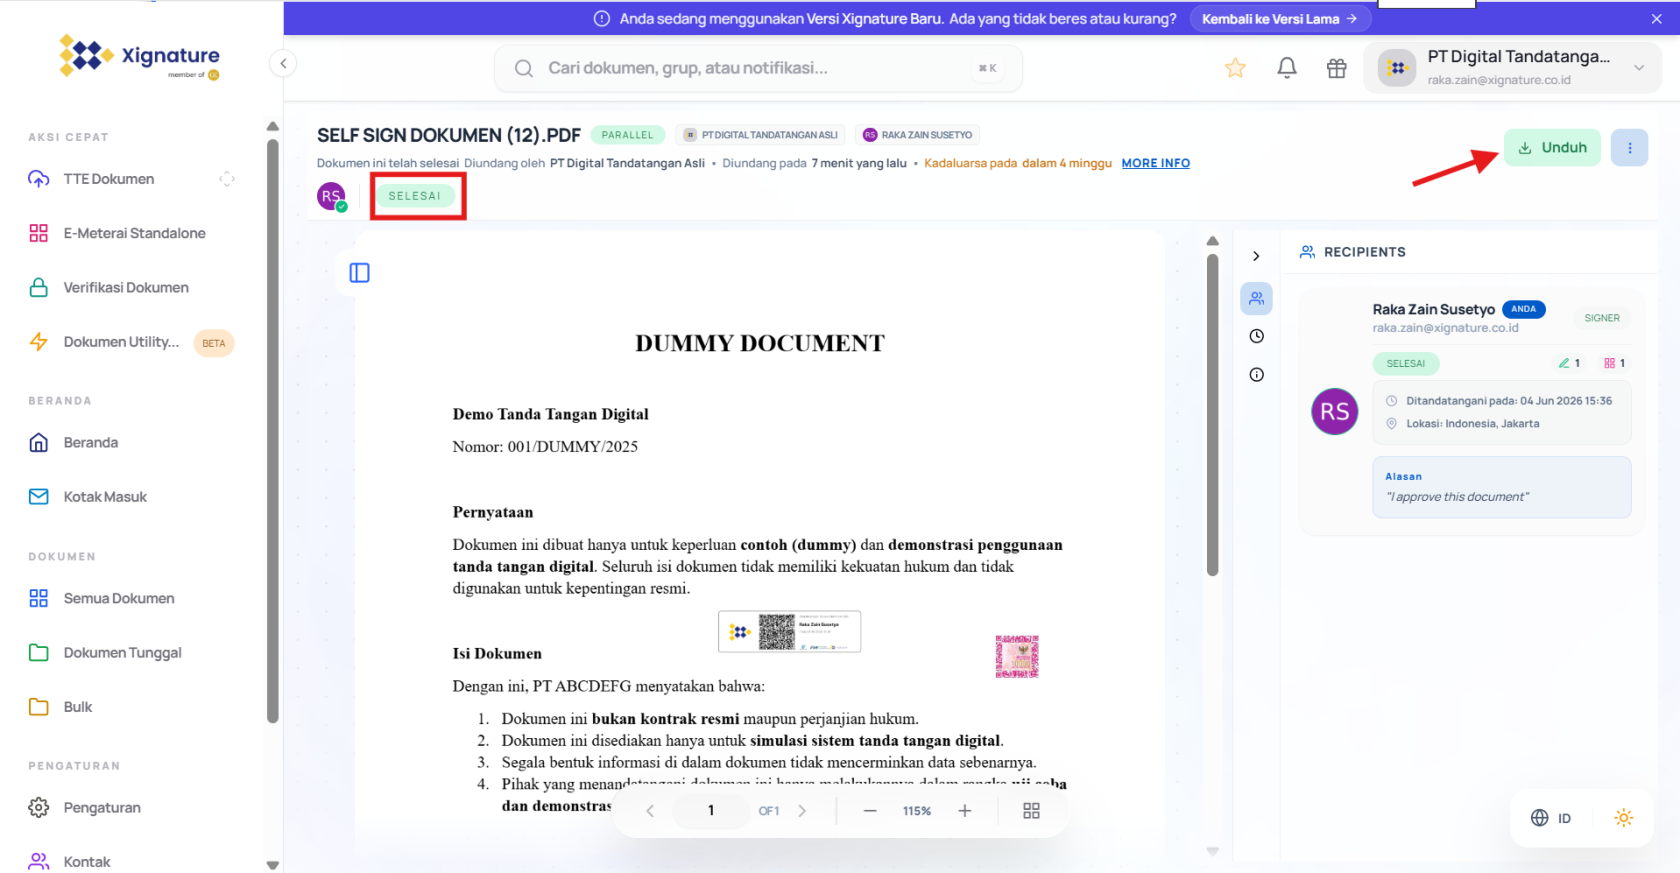
Task: Click the RS signer avatar under the title
Action: pyautogui.click(x=332, y=197)
